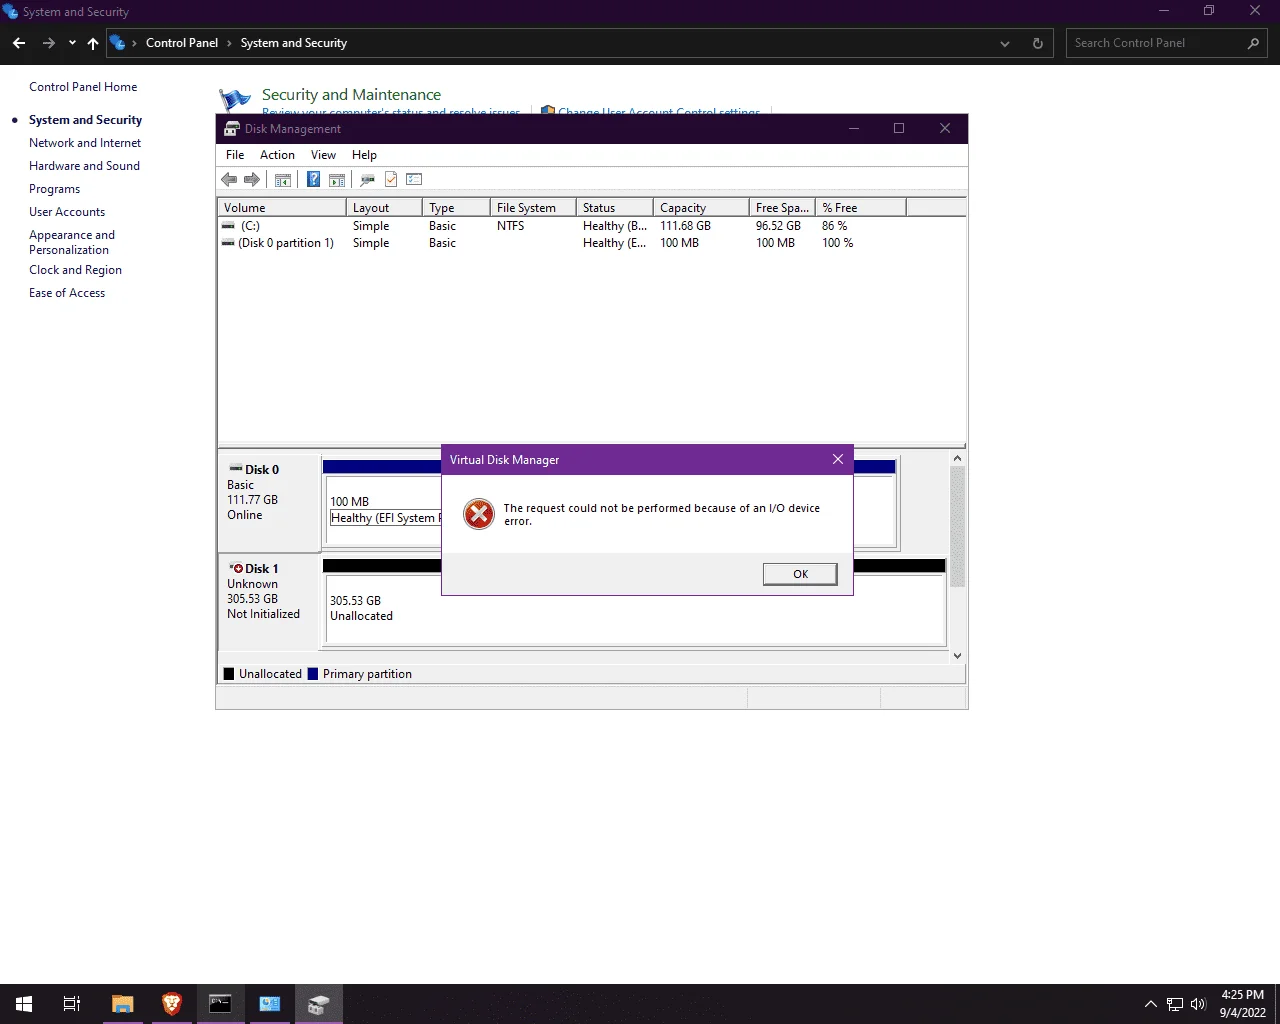Launch Brave browser from the taskbar

tap(171, 1004)
